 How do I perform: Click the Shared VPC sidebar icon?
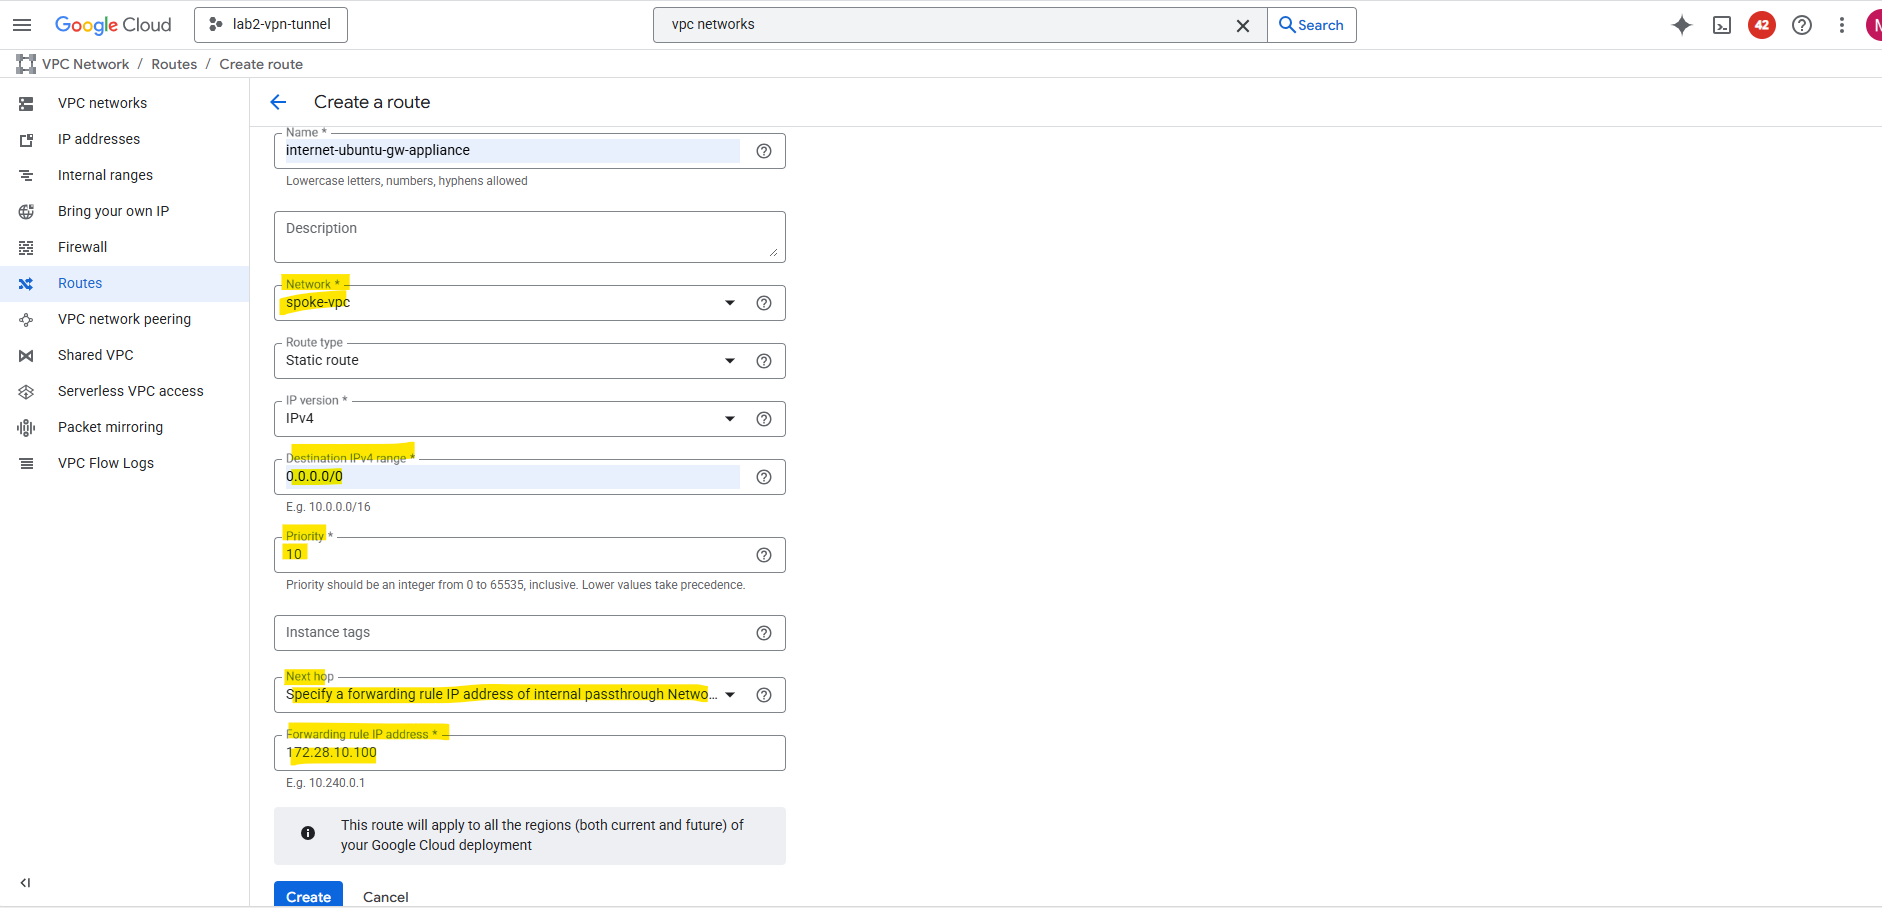(26, 356)
